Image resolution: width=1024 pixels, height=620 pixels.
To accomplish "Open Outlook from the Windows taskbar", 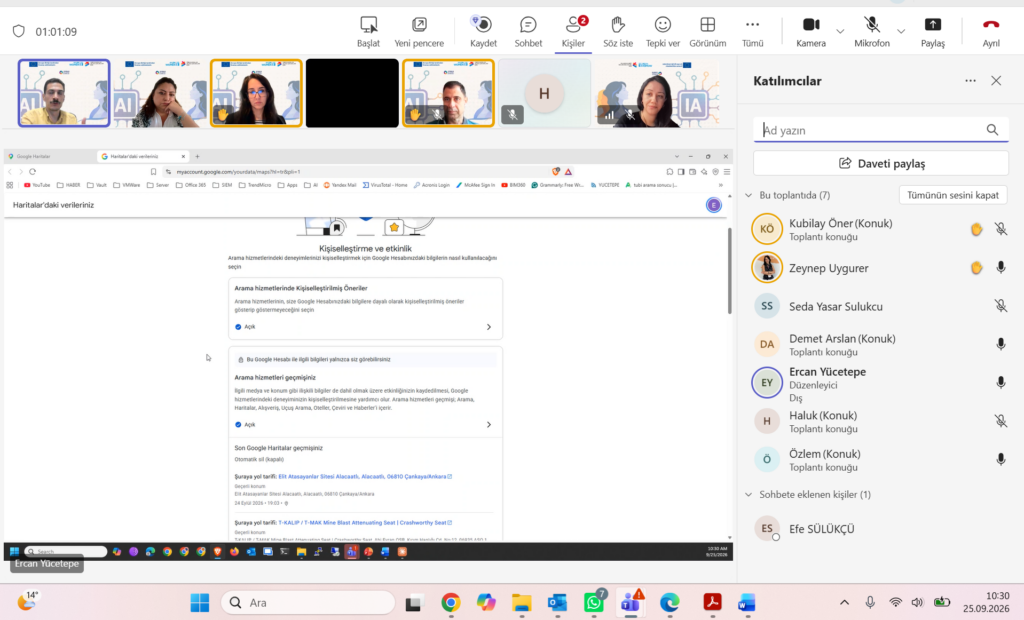I will (557, 602).
